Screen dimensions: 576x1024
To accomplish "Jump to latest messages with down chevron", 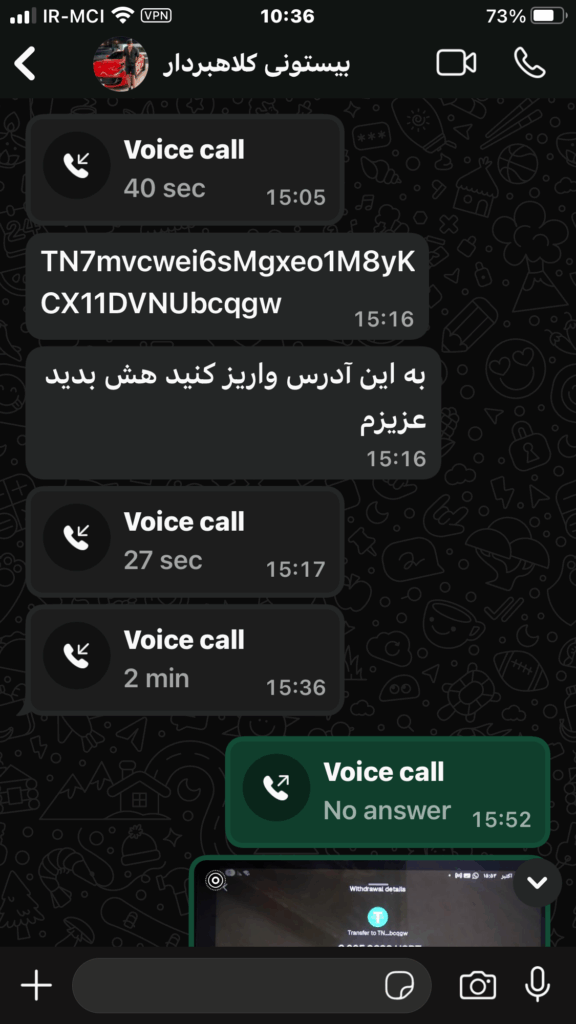I will point(537,882).
